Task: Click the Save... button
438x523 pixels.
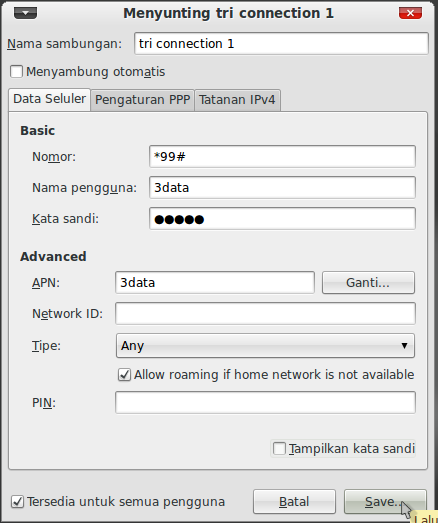Action: coord(385,502)
